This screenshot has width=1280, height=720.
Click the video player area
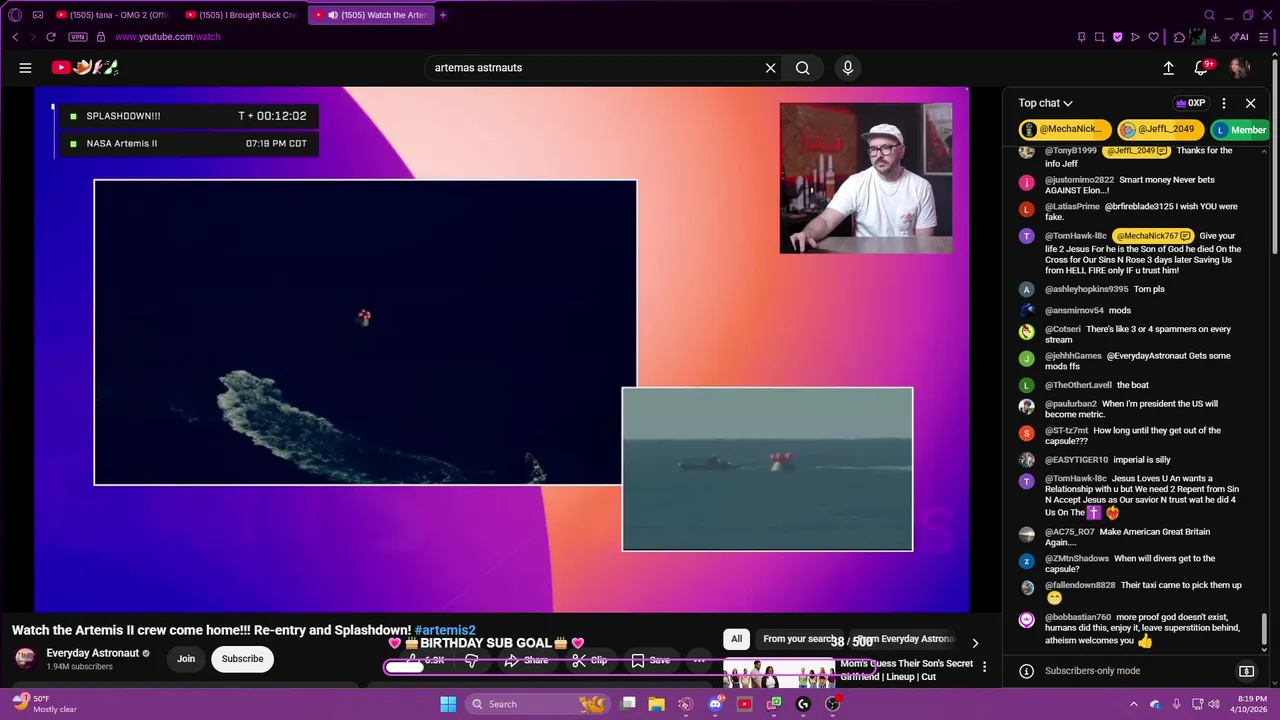[502, 349]
